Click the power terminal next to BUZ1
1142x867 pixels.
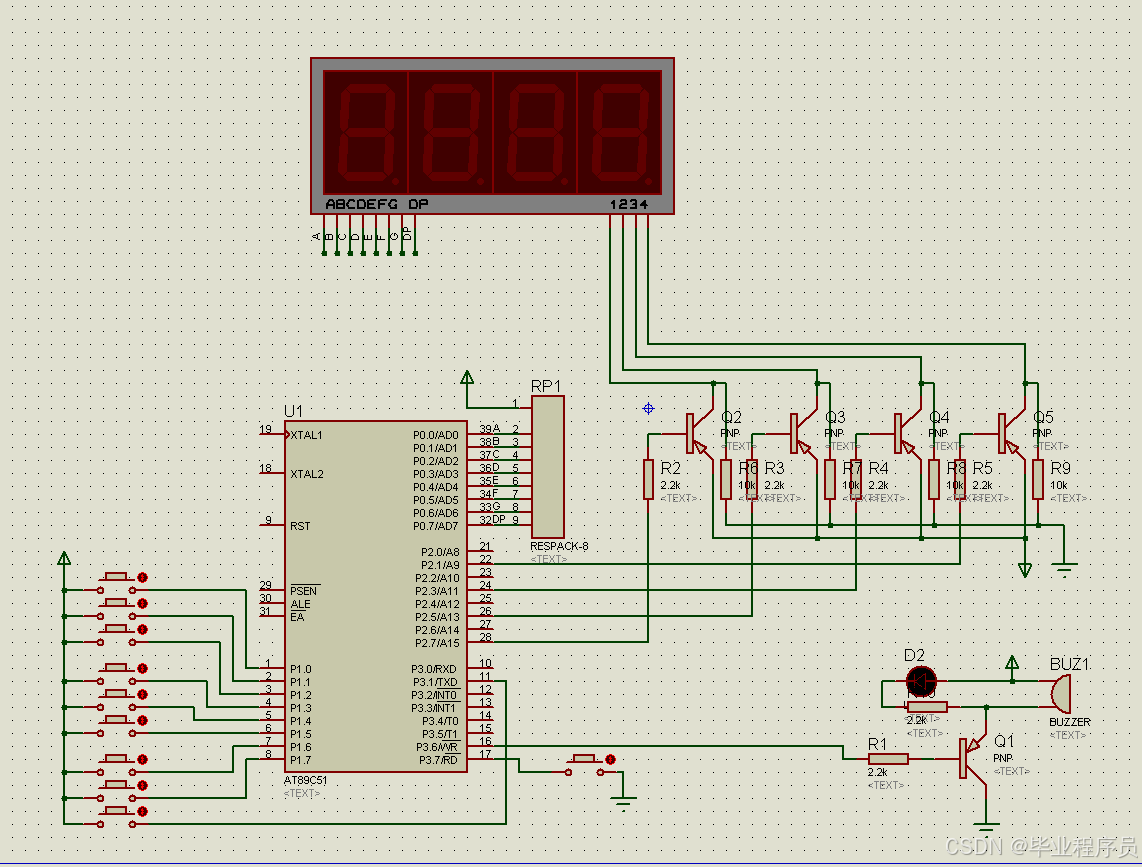click(1012, 662)
